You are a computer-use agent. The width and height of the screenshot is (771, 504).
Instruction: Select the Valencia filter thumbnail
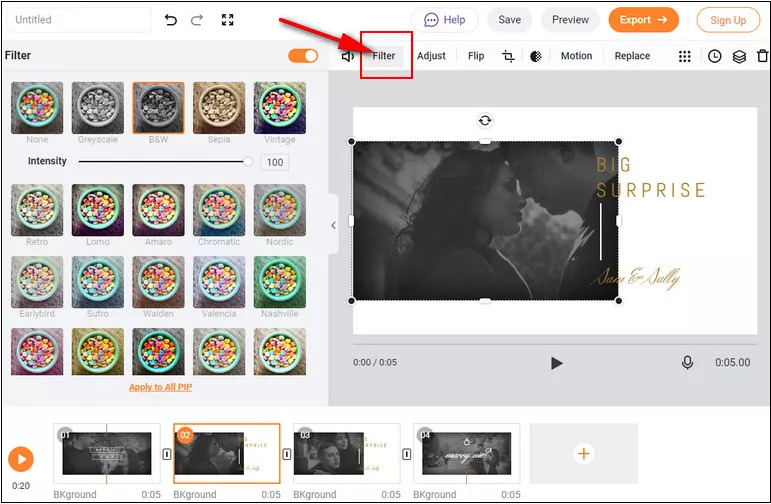pyautogui.click(x=219, y=282)
